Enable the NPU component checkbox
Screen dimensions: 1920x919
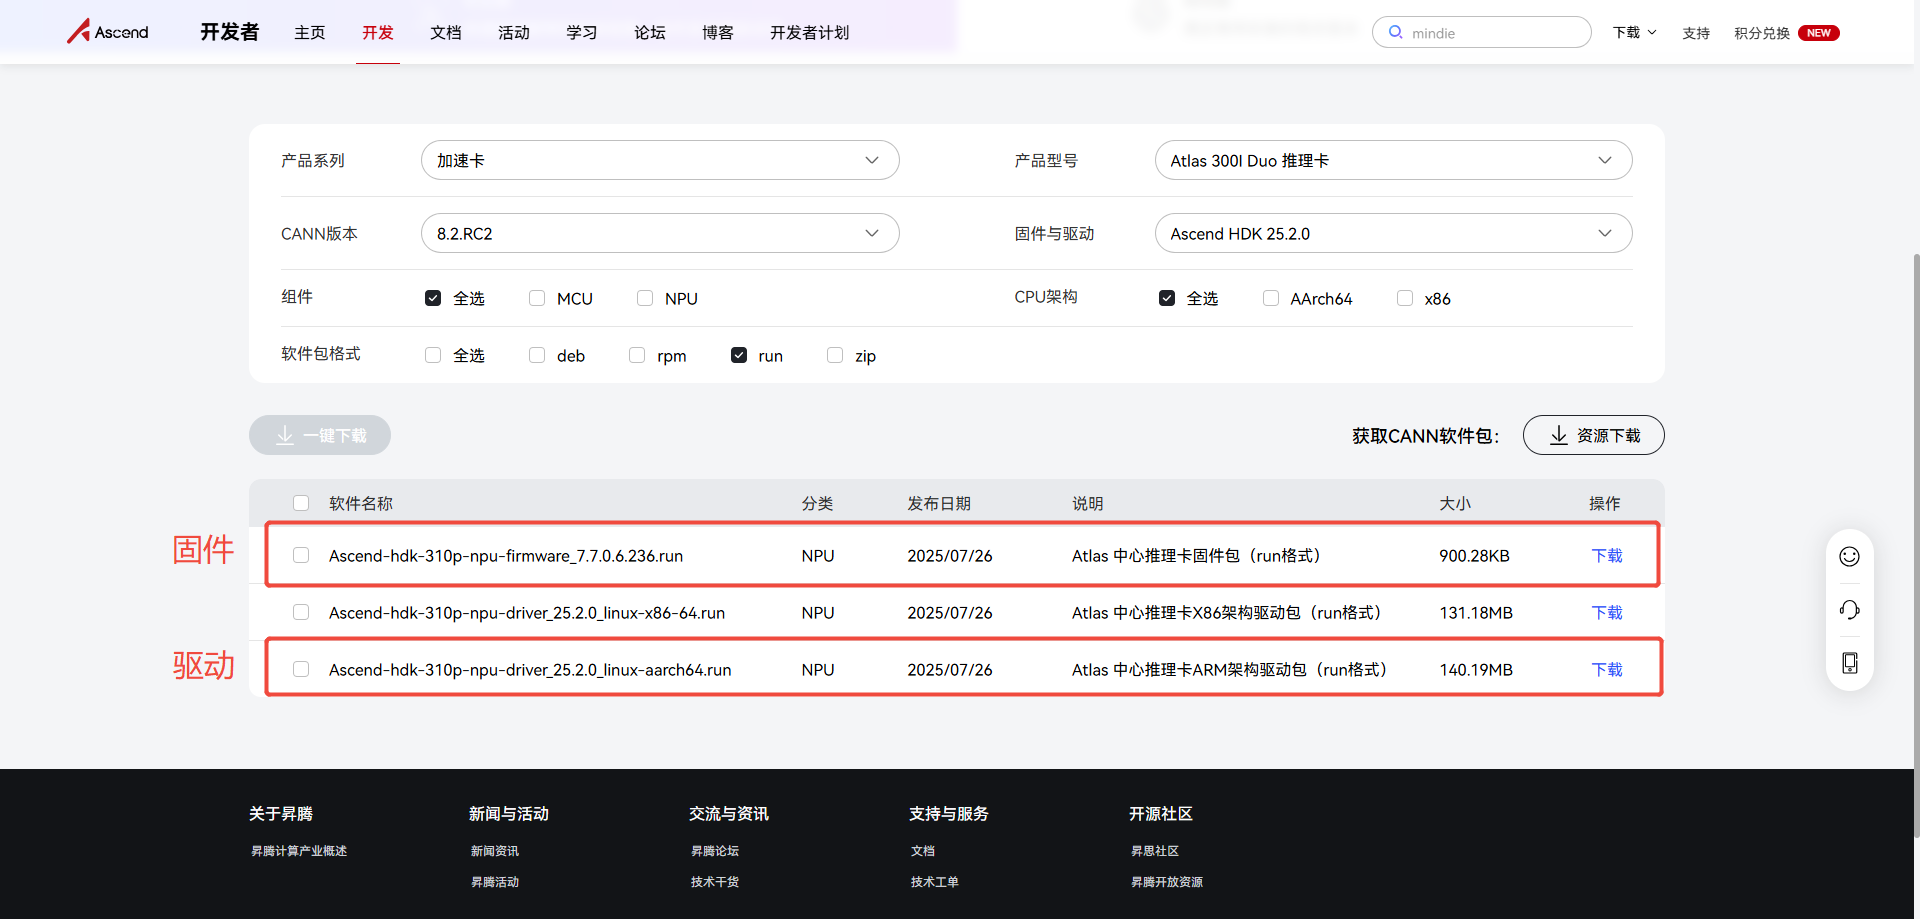click(645, 298)
